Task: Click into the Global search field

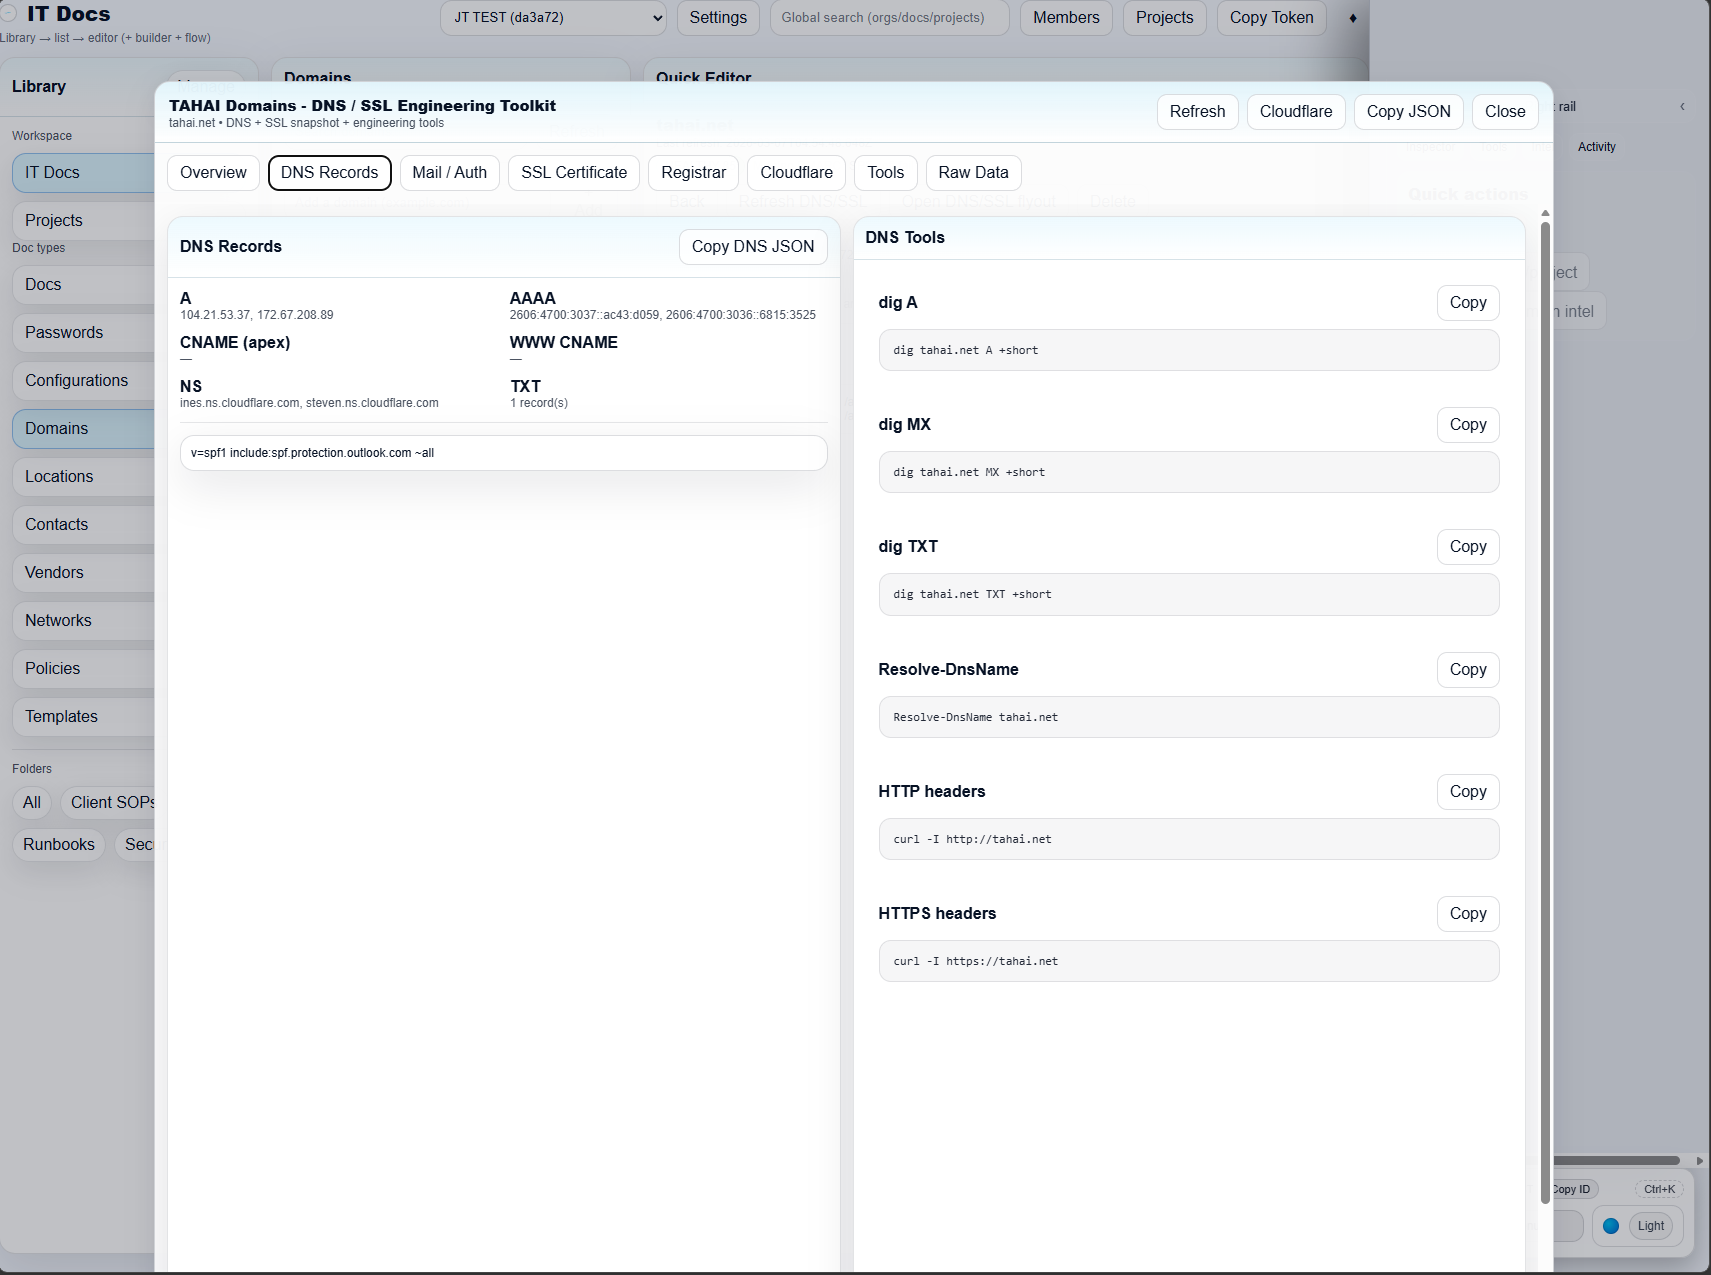Action: click(888, 17)
